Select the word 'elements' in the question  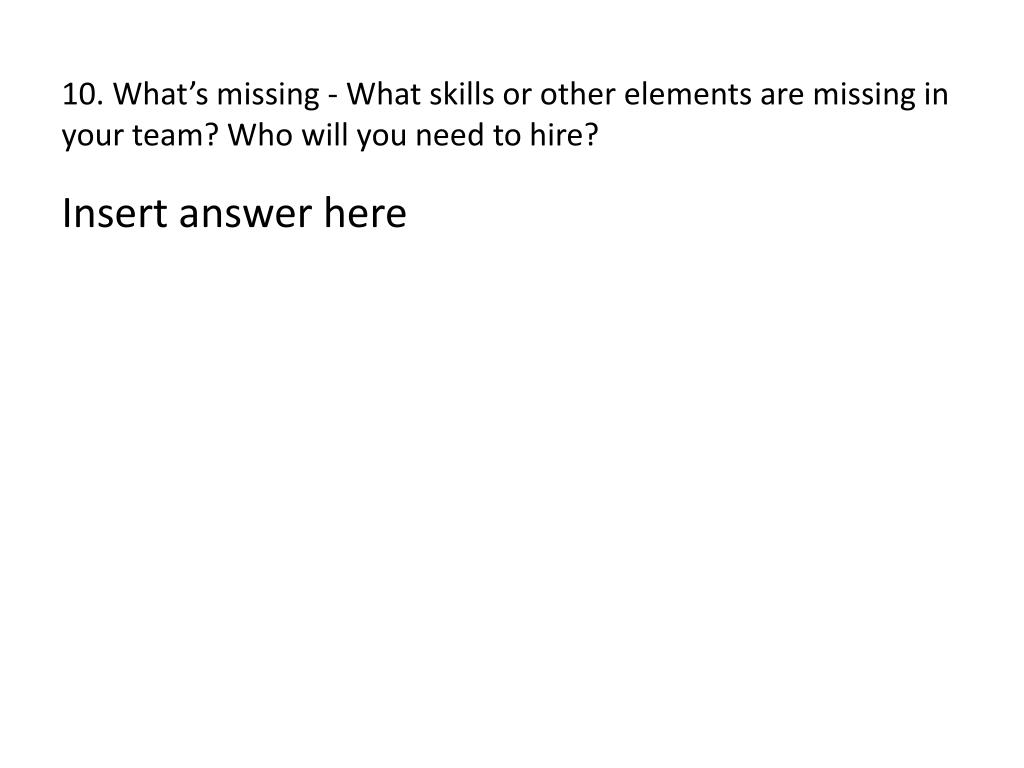(688, 94)
